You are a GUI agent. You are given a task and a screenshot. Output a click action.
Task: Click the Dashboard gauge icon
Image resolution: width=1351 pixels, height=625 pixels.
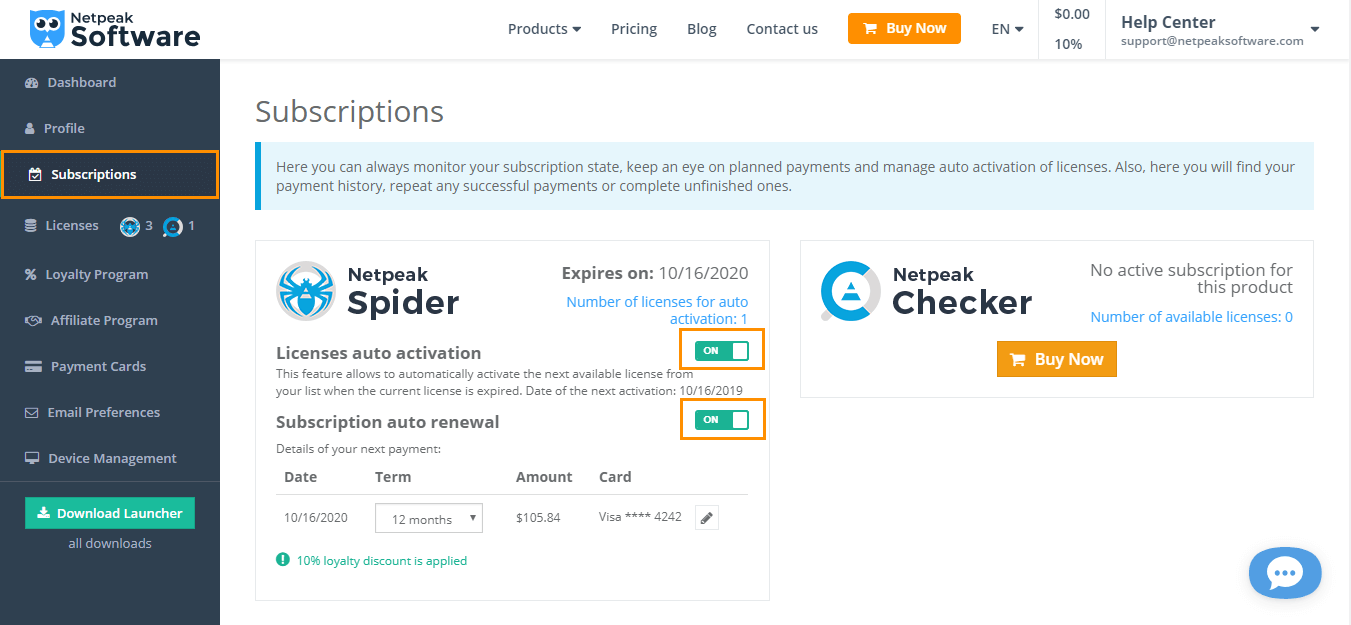[31, 83]
